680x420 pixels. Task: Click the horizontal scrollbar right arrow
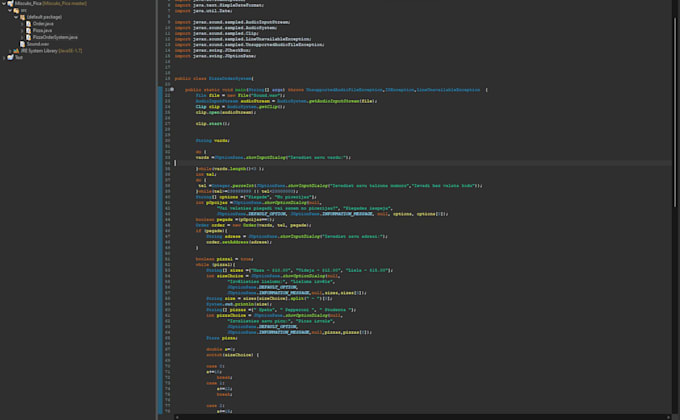[x=668, y=417]
